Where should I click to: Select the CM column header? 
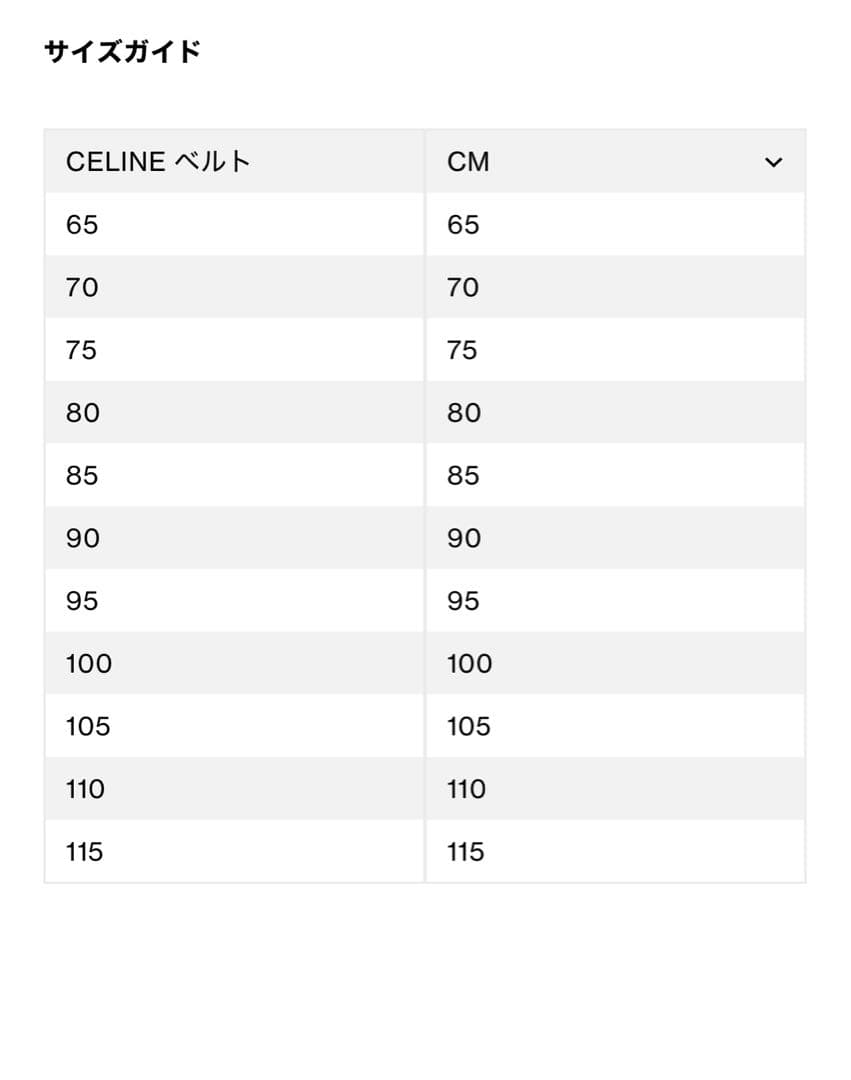(467, 161)
